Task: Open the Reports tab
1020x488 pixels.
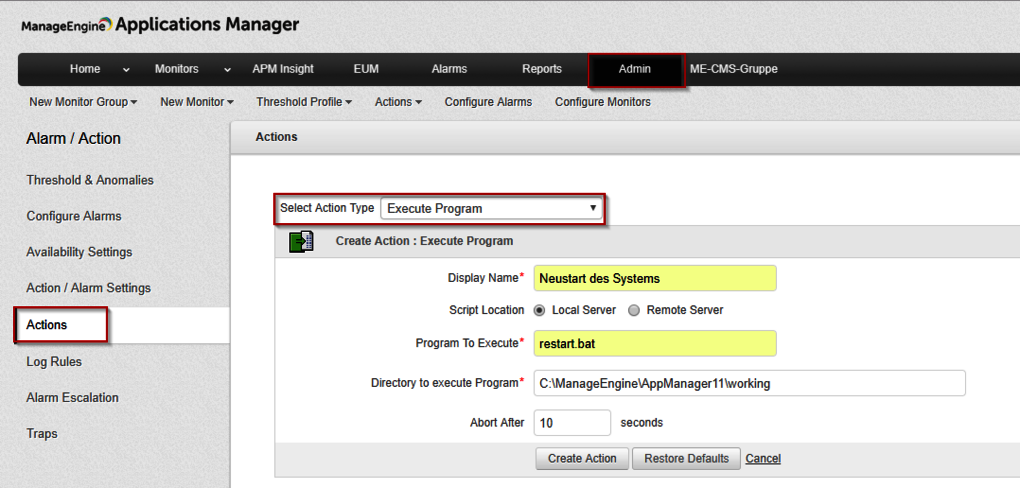Action: click(542, 69)
